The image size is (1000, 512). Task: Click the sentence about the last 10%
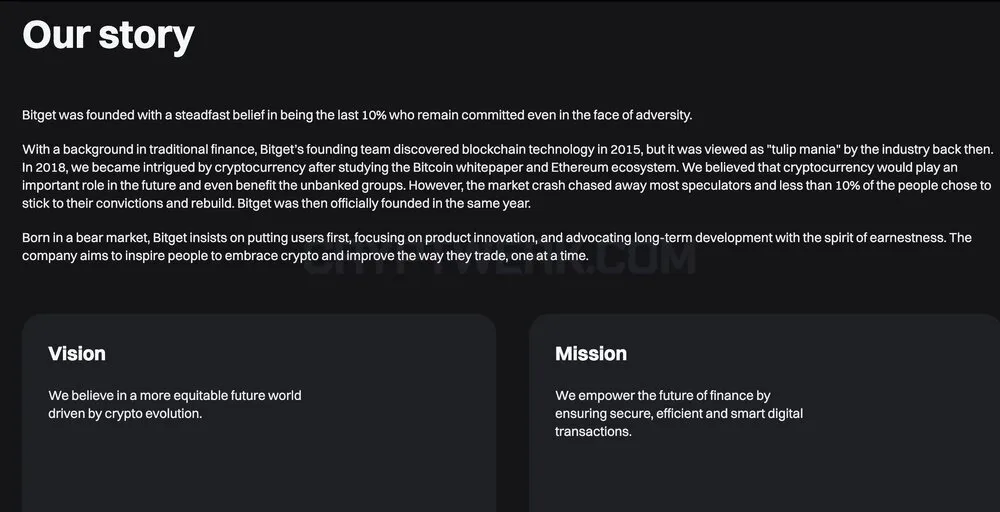pos(357,115)
